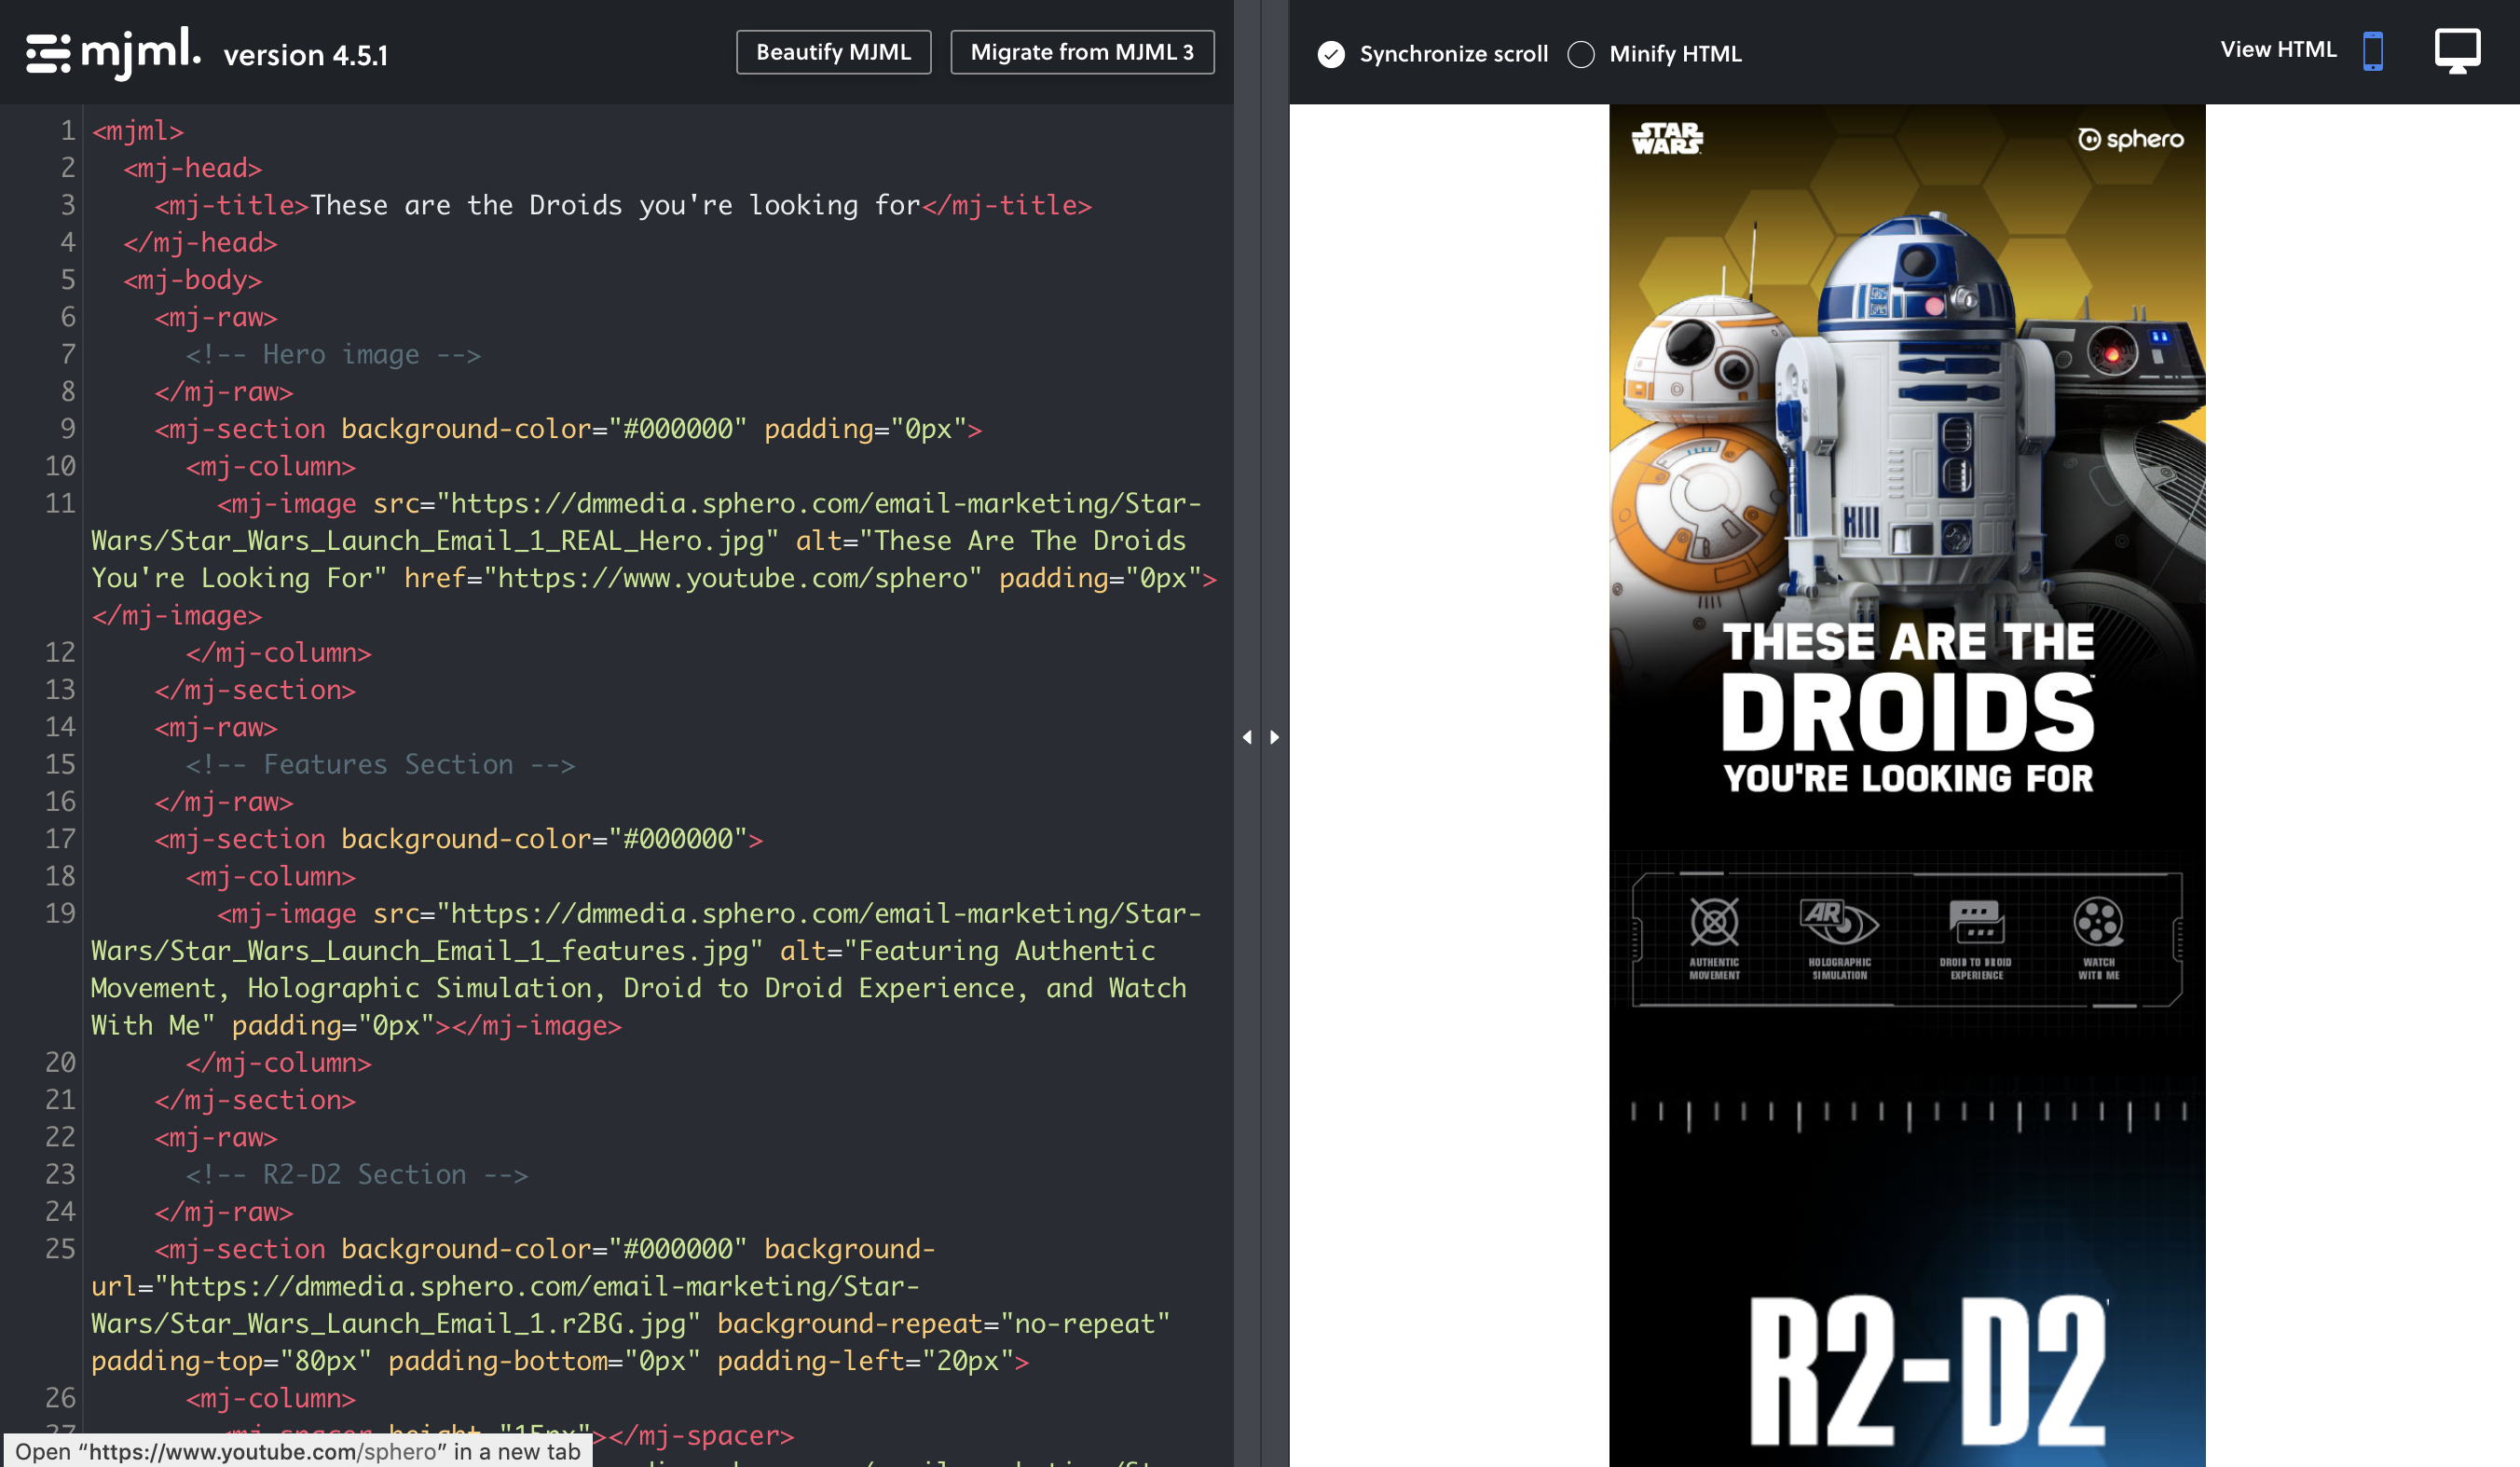
Task: Click line 2 <mj-head> tag
Action: [193, 168]
